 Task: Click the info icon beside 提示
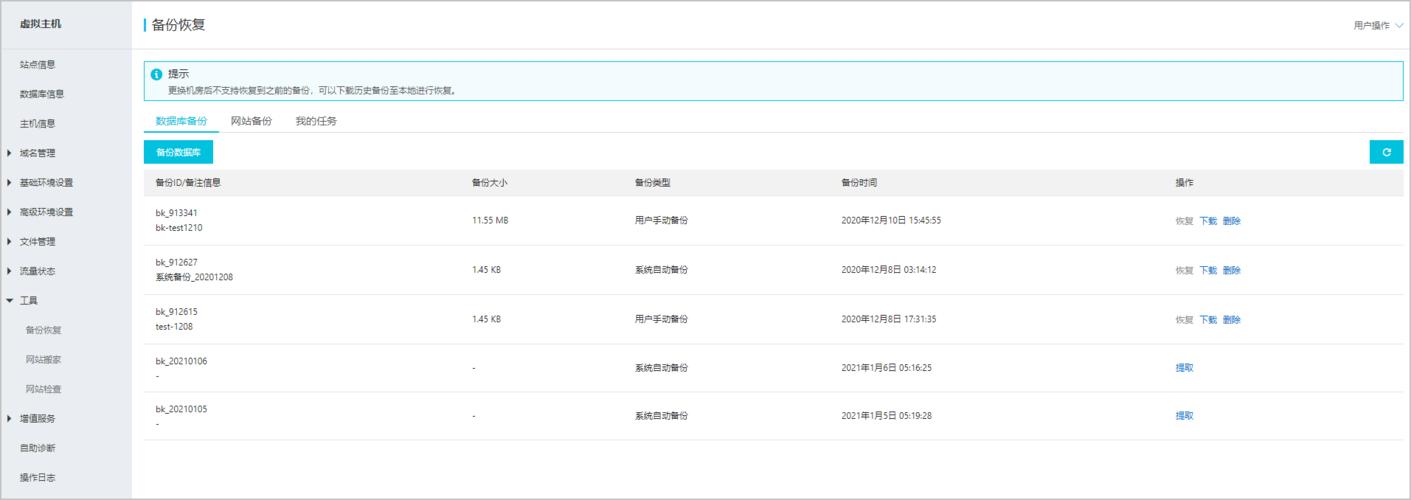click(x=156, y=74)
